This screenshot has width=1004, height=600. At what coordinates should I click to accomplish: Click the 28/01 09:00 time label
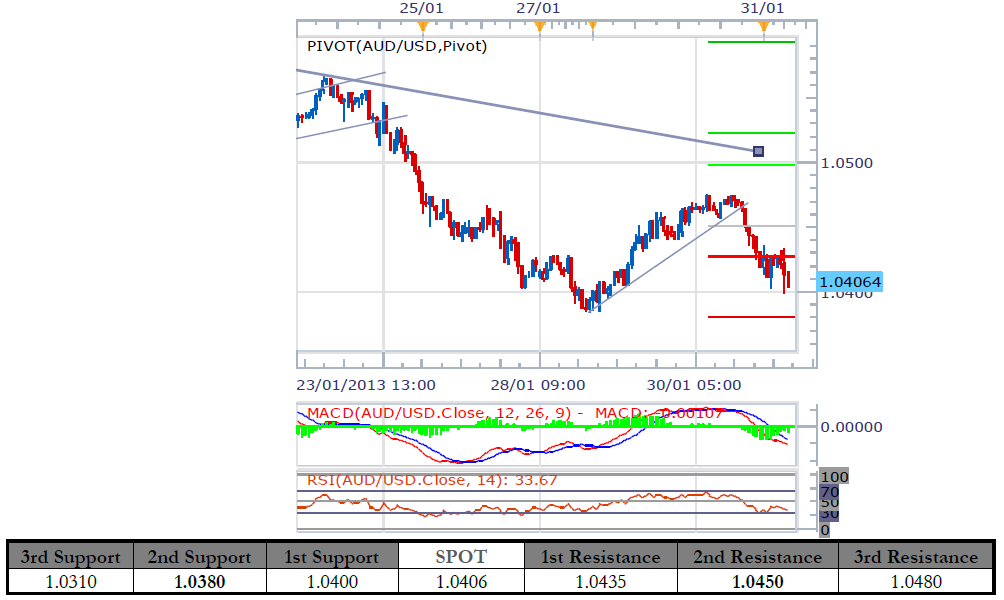click(538, 385)
